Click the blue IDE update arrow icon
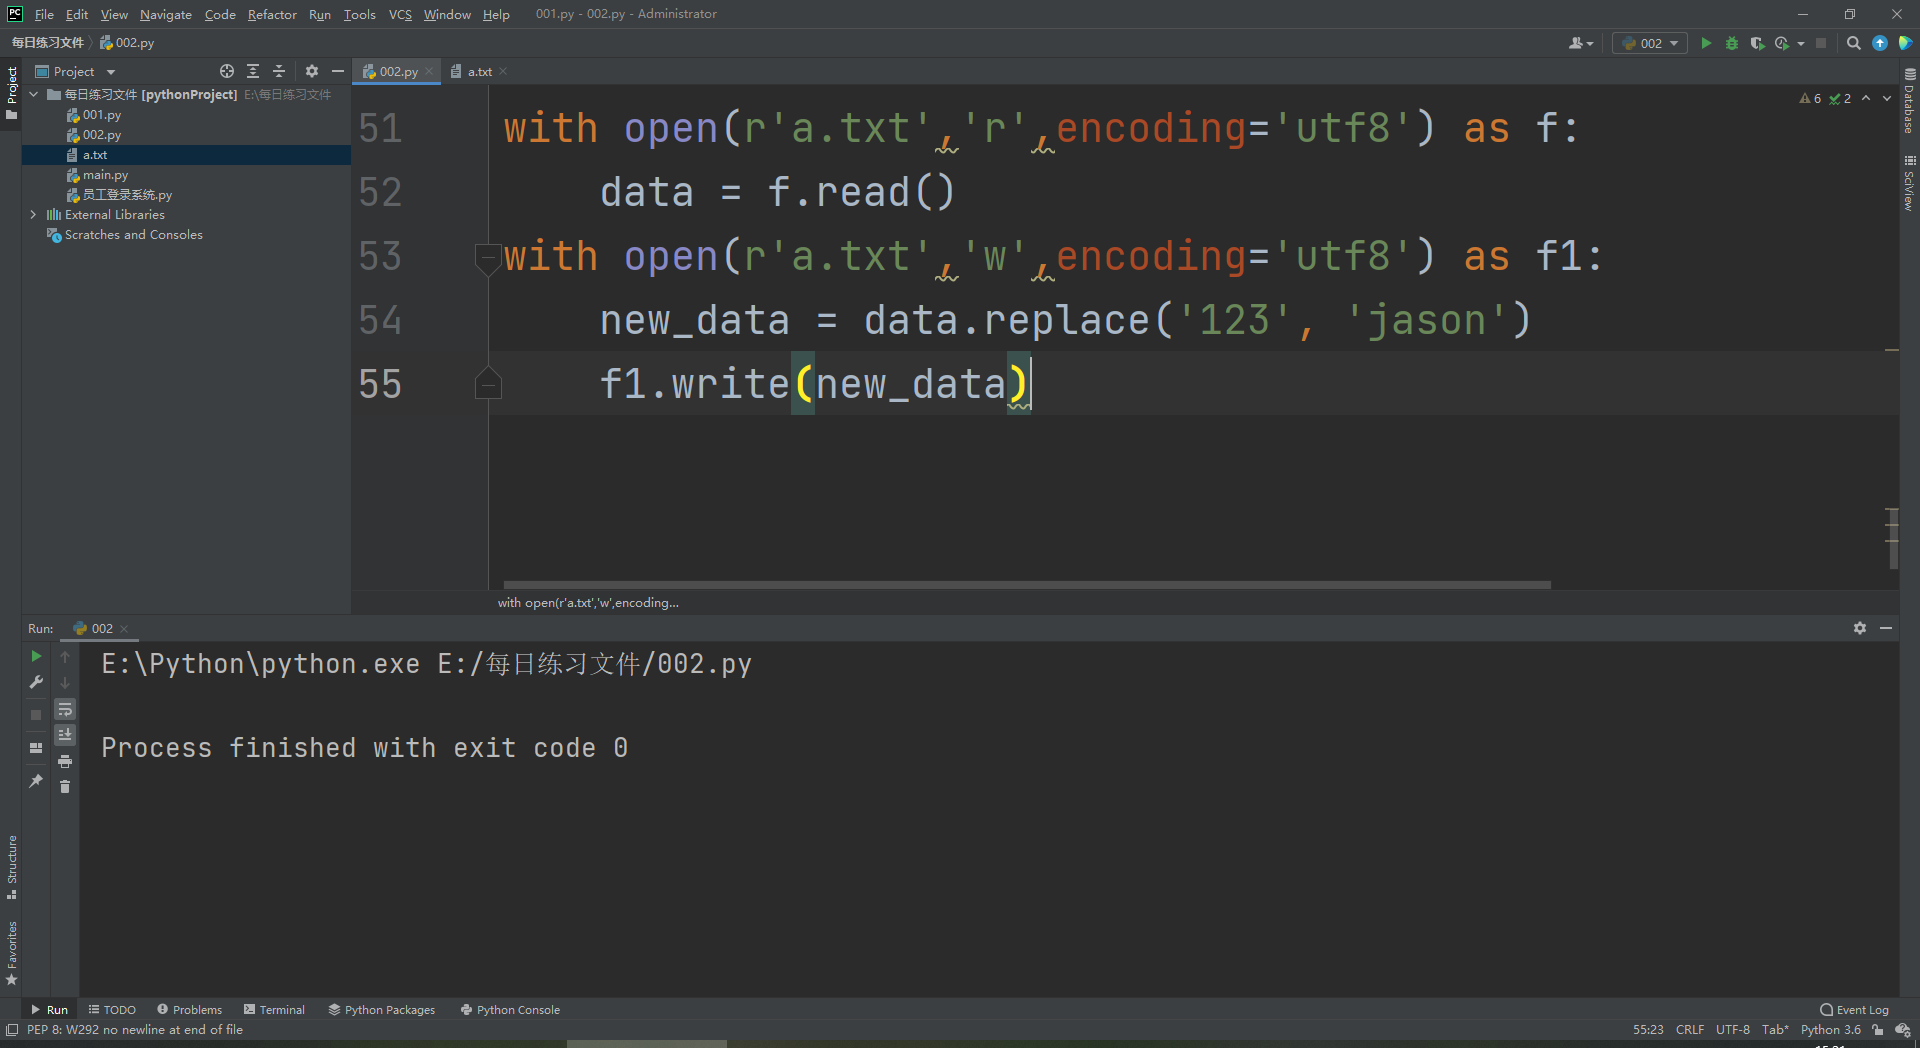Image resolution: width=1920 pixels, height=1048 pixels. [1880, 43]
